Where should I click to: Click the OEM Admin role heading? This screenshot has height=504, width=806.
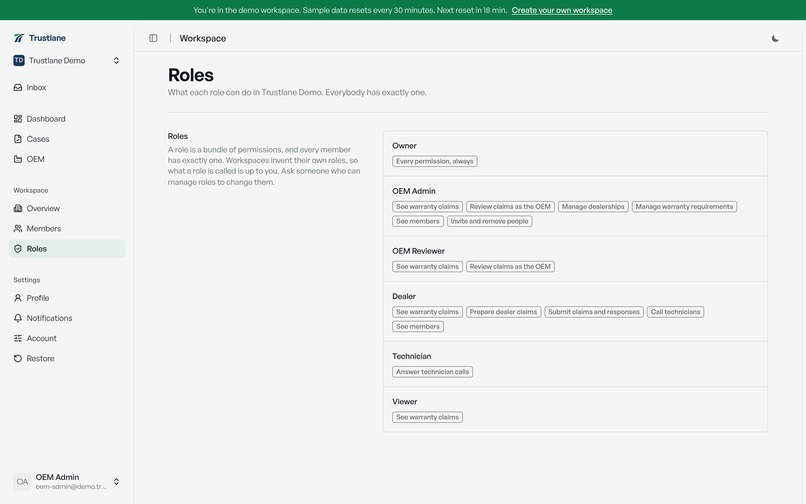[x=414, y=191]
